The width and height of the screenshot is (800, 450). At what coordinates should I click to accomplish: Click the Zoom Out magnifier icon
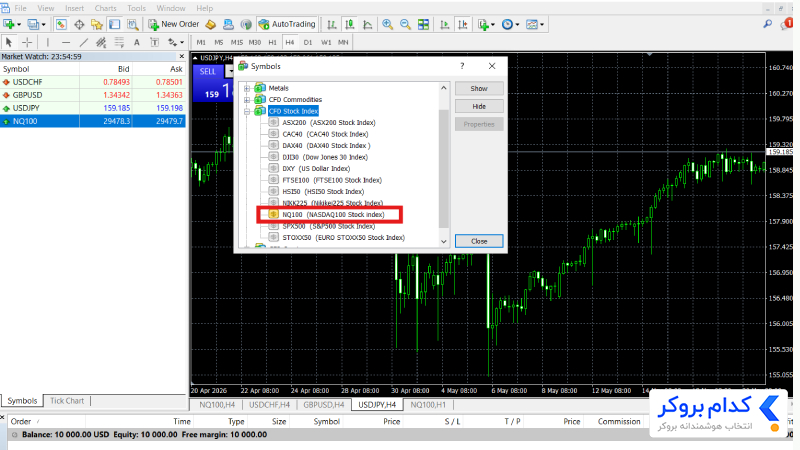405,24
